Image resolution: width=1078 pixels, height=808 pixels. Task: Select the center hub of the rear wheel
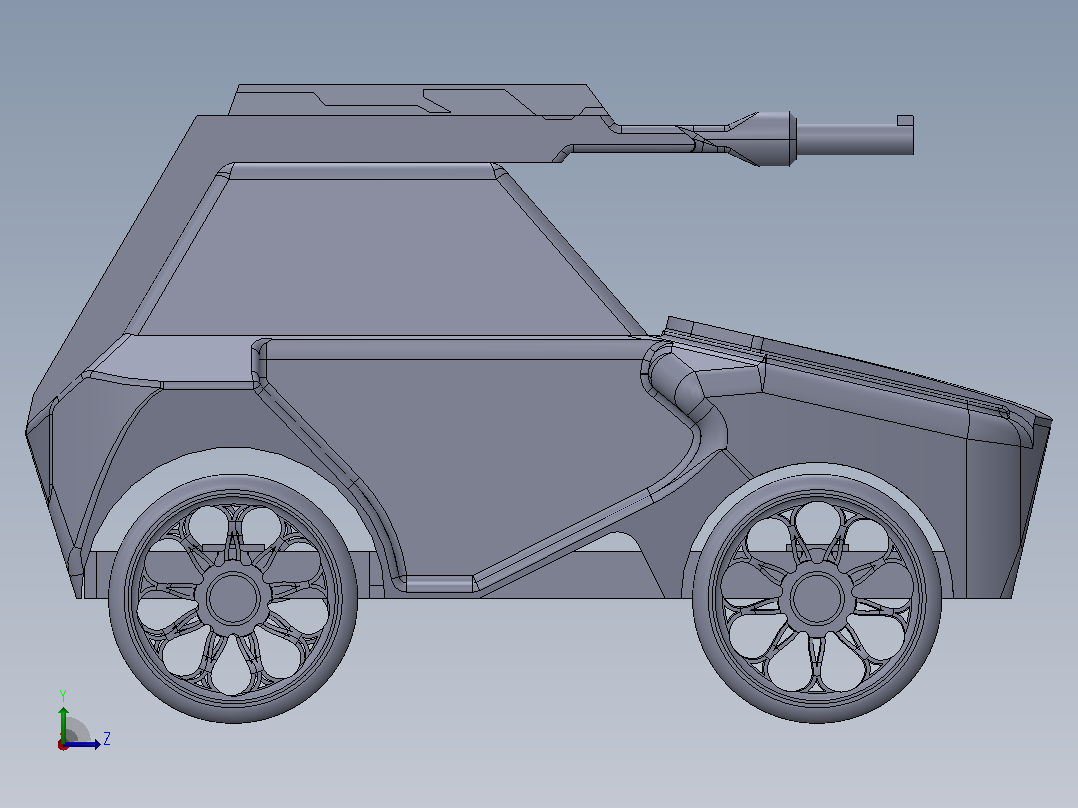tap(234, 598)
